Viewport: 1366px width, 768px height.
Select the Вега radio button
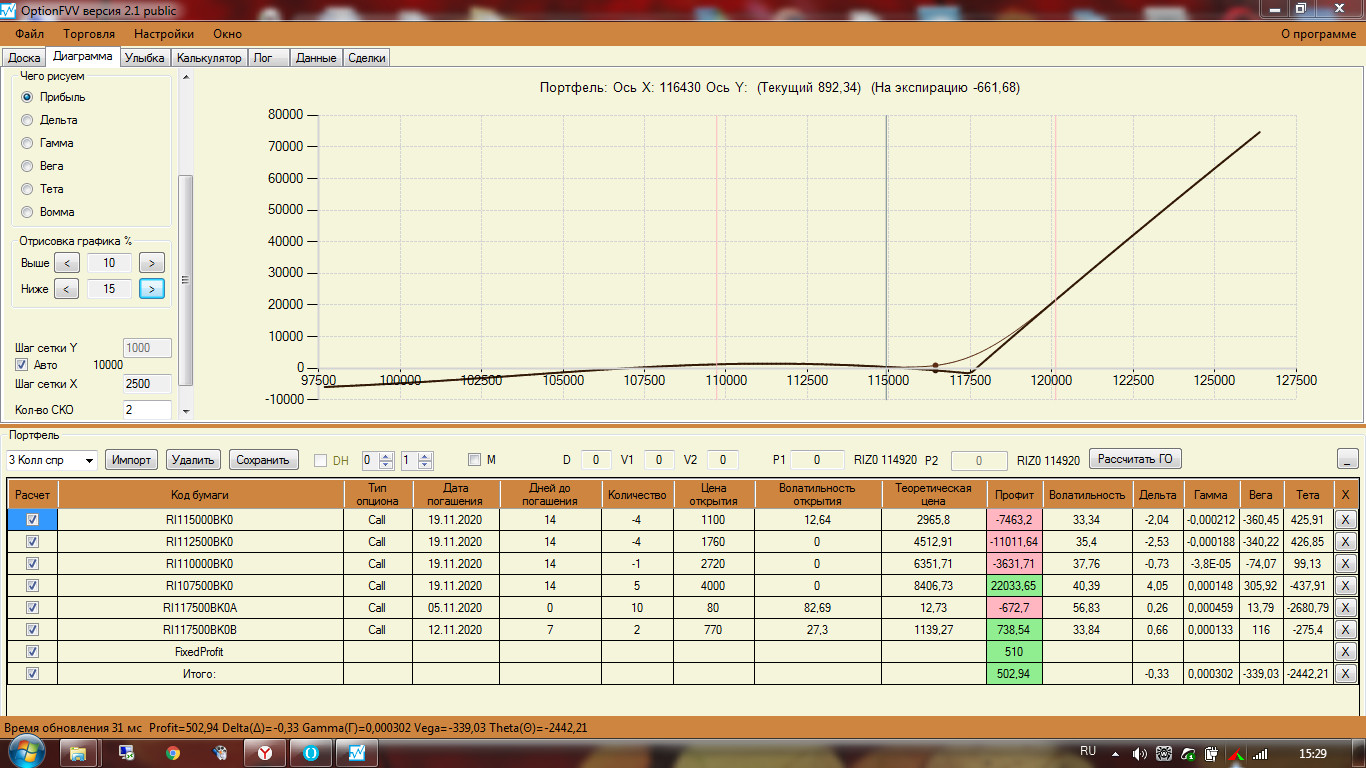pyautogui.click(x=27, y=166)
